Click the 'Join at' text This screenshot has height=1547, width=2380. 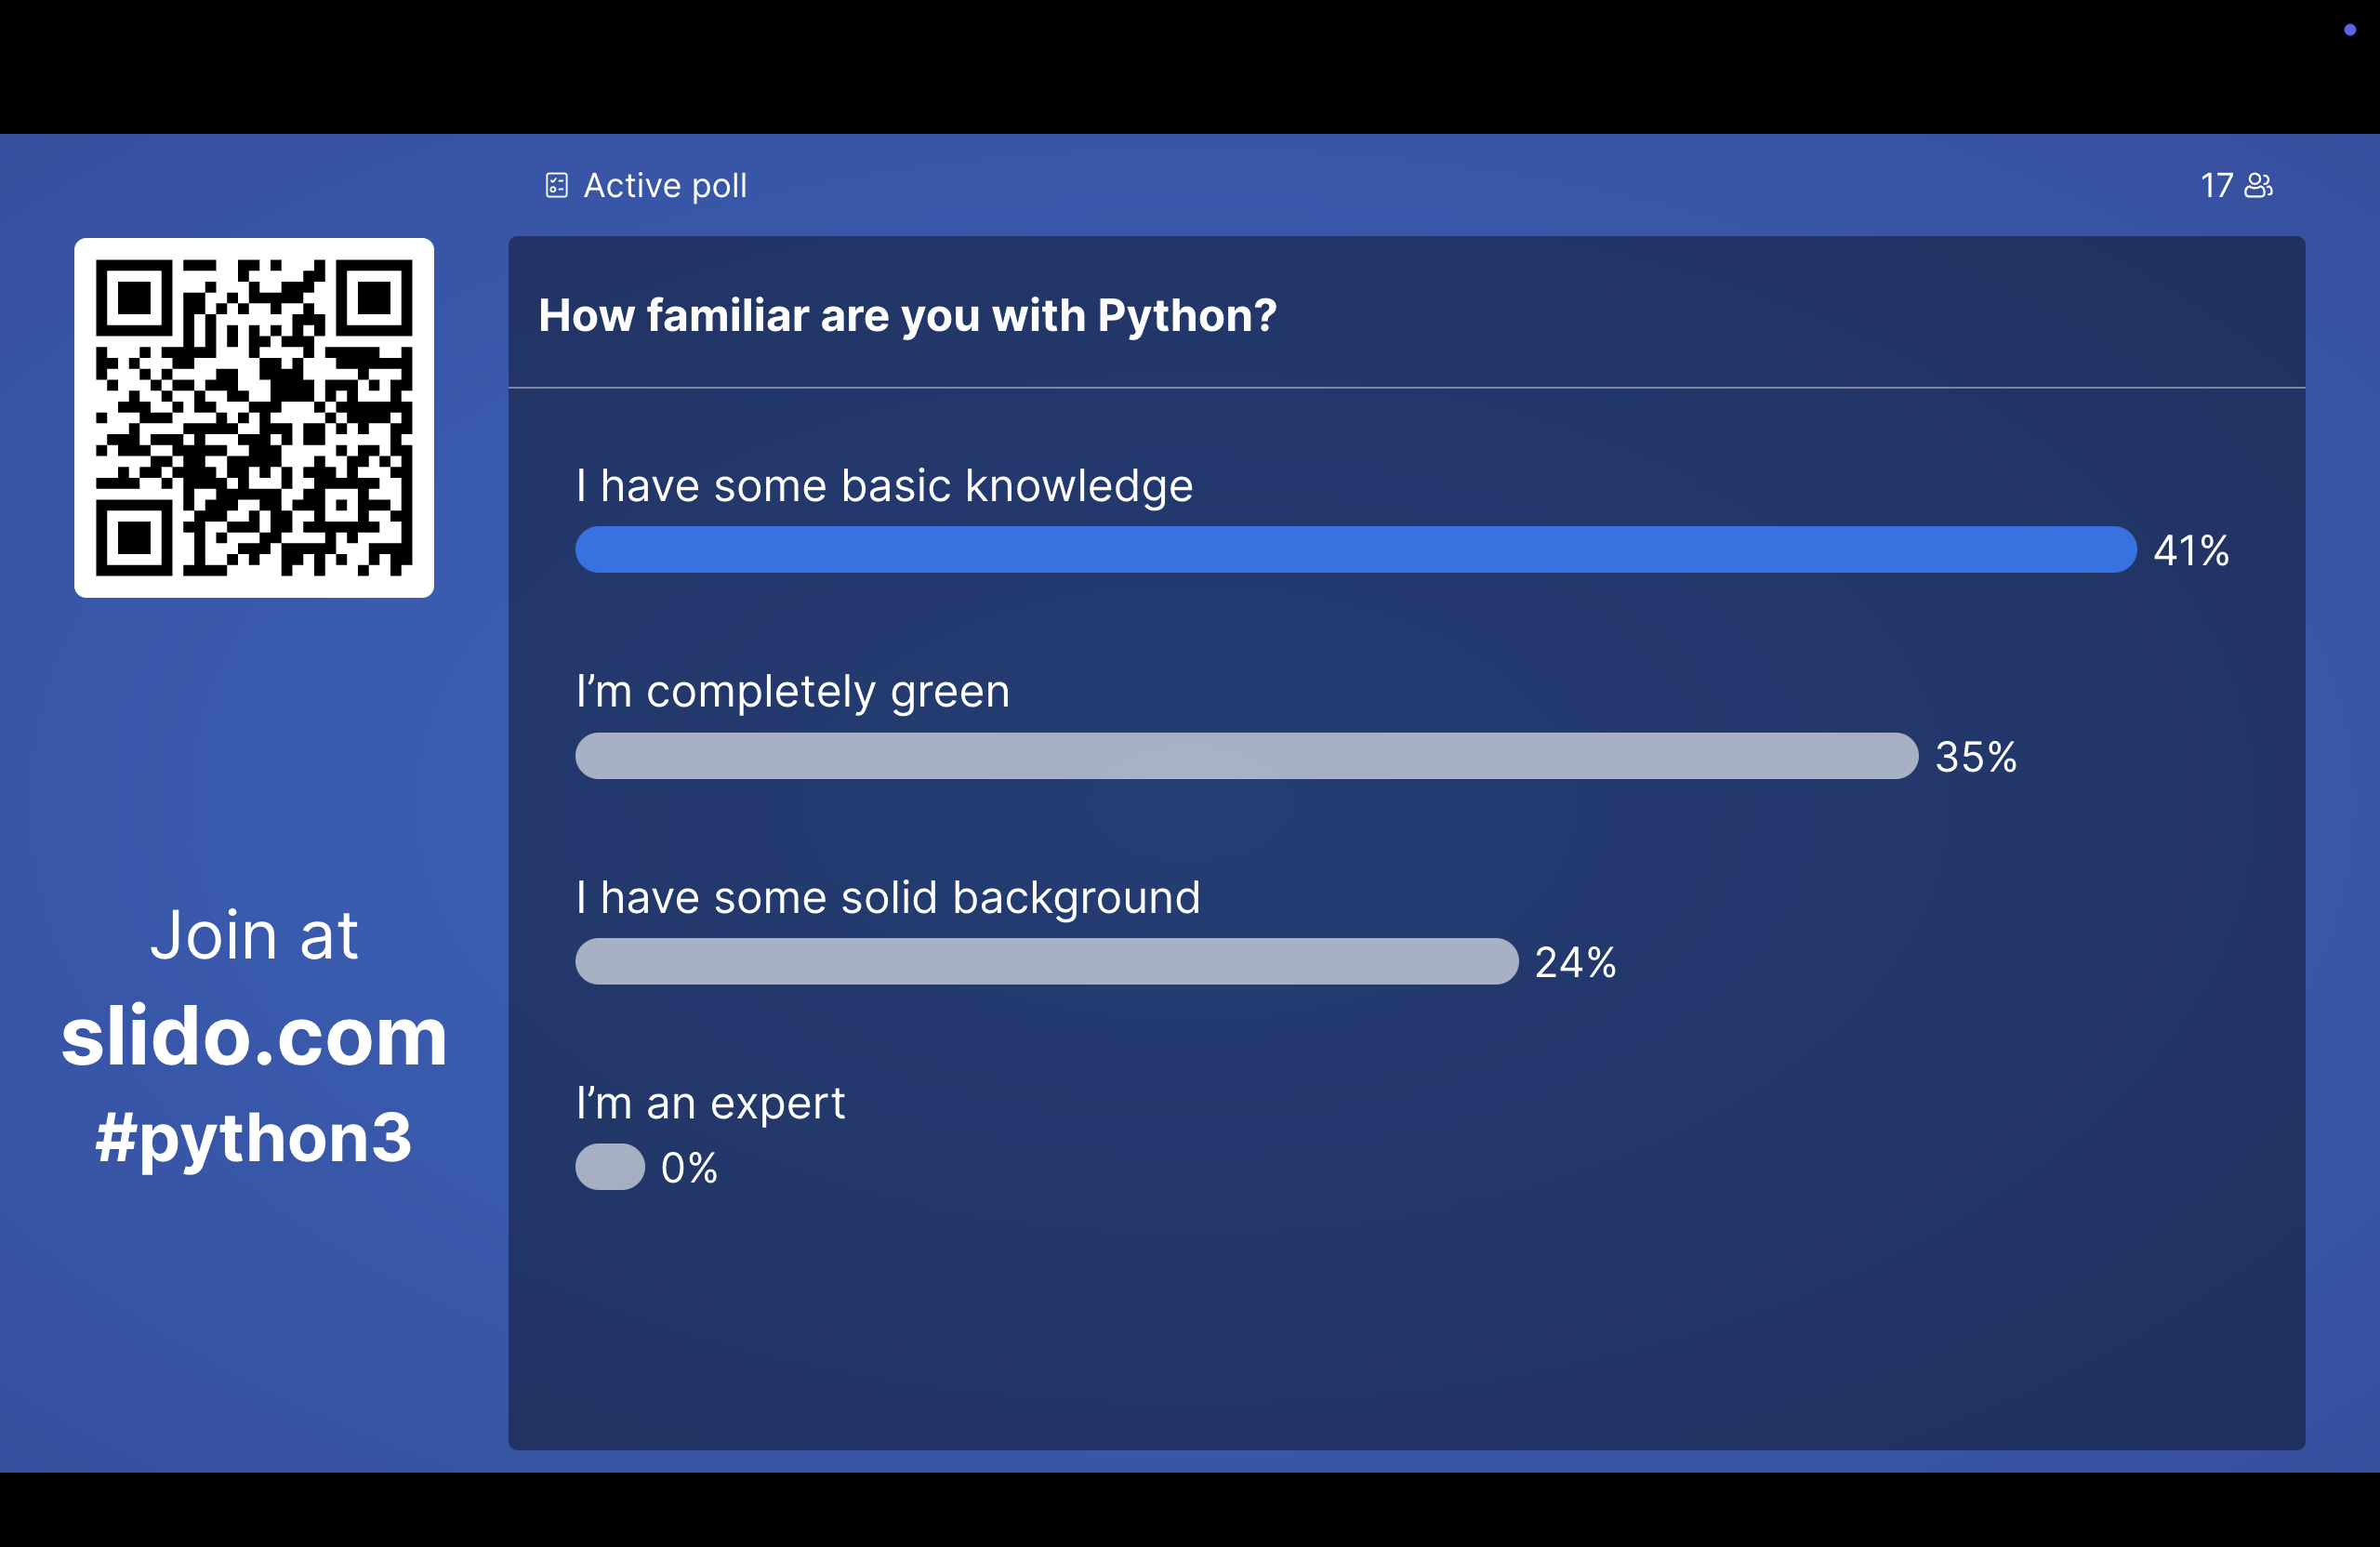[x=254, y=936]
